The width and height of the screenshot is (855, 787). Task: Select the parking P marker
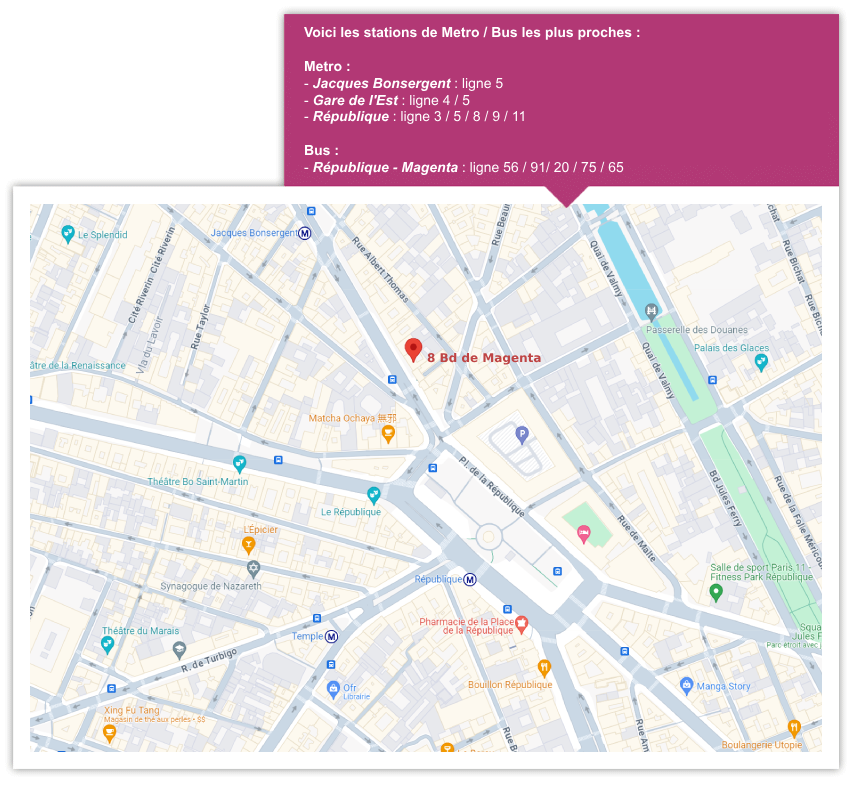point(522,435)
